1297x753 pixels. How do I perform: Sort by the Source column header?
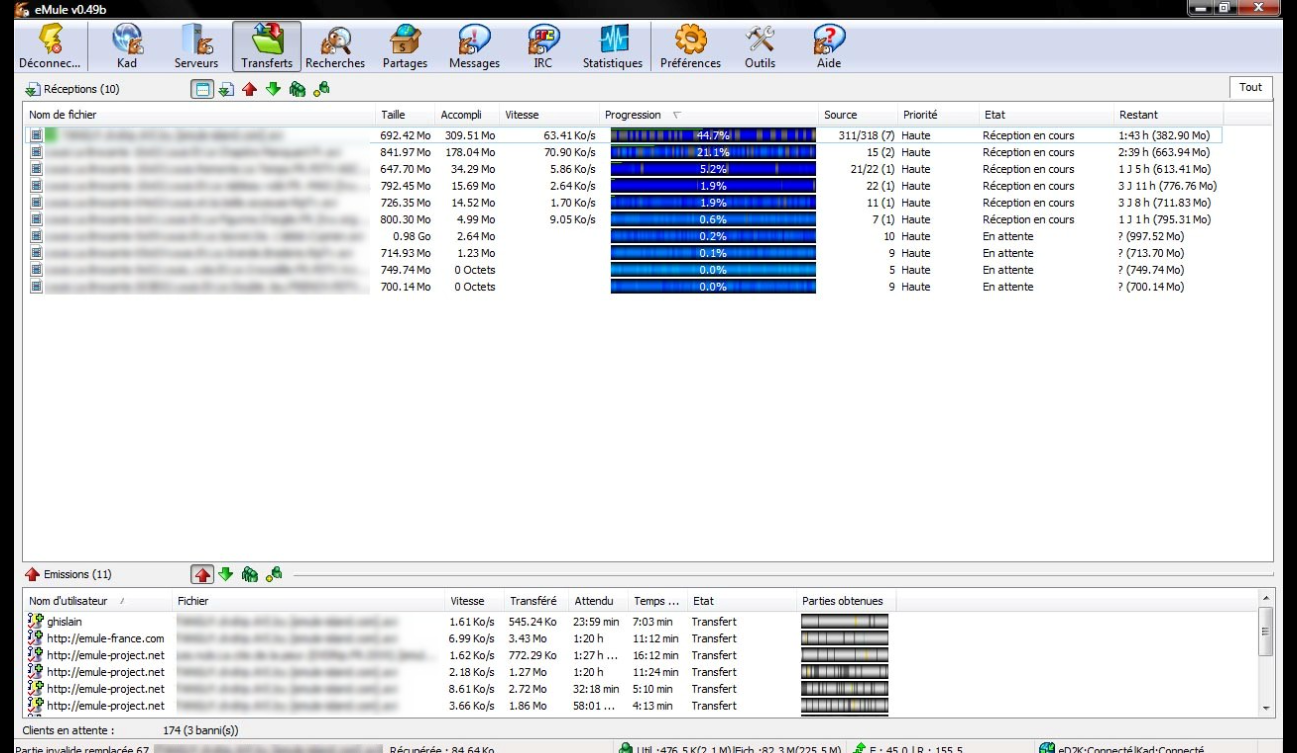(x=858, y=115)
